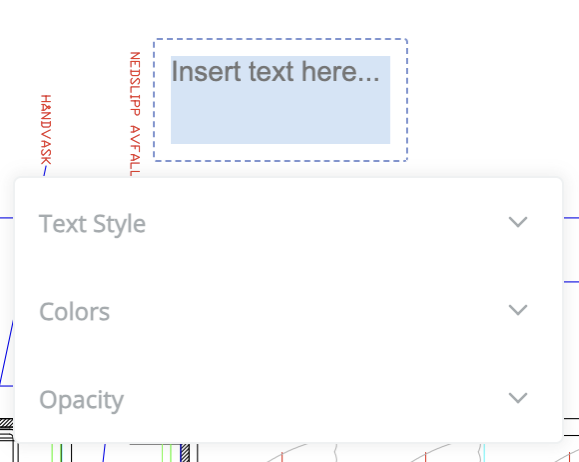Open the Colors label row
The width and height of the screenshot is (579, 462).
(288, 311)
